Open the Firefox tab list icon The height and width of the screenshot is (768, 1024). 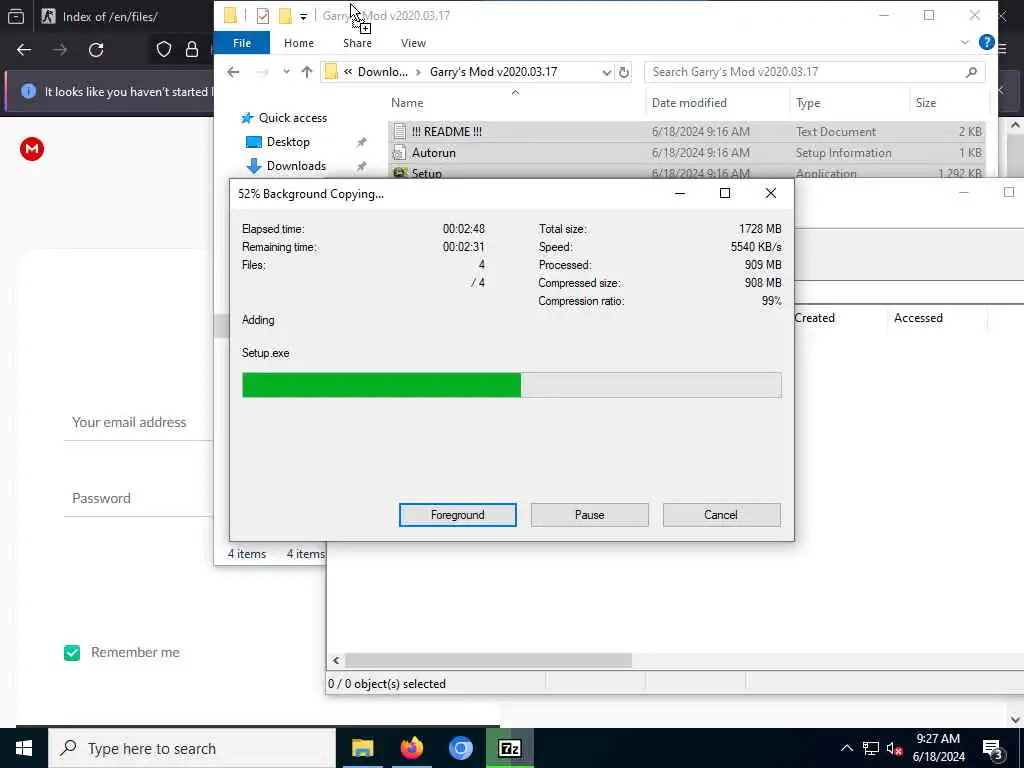pos(16,16)
